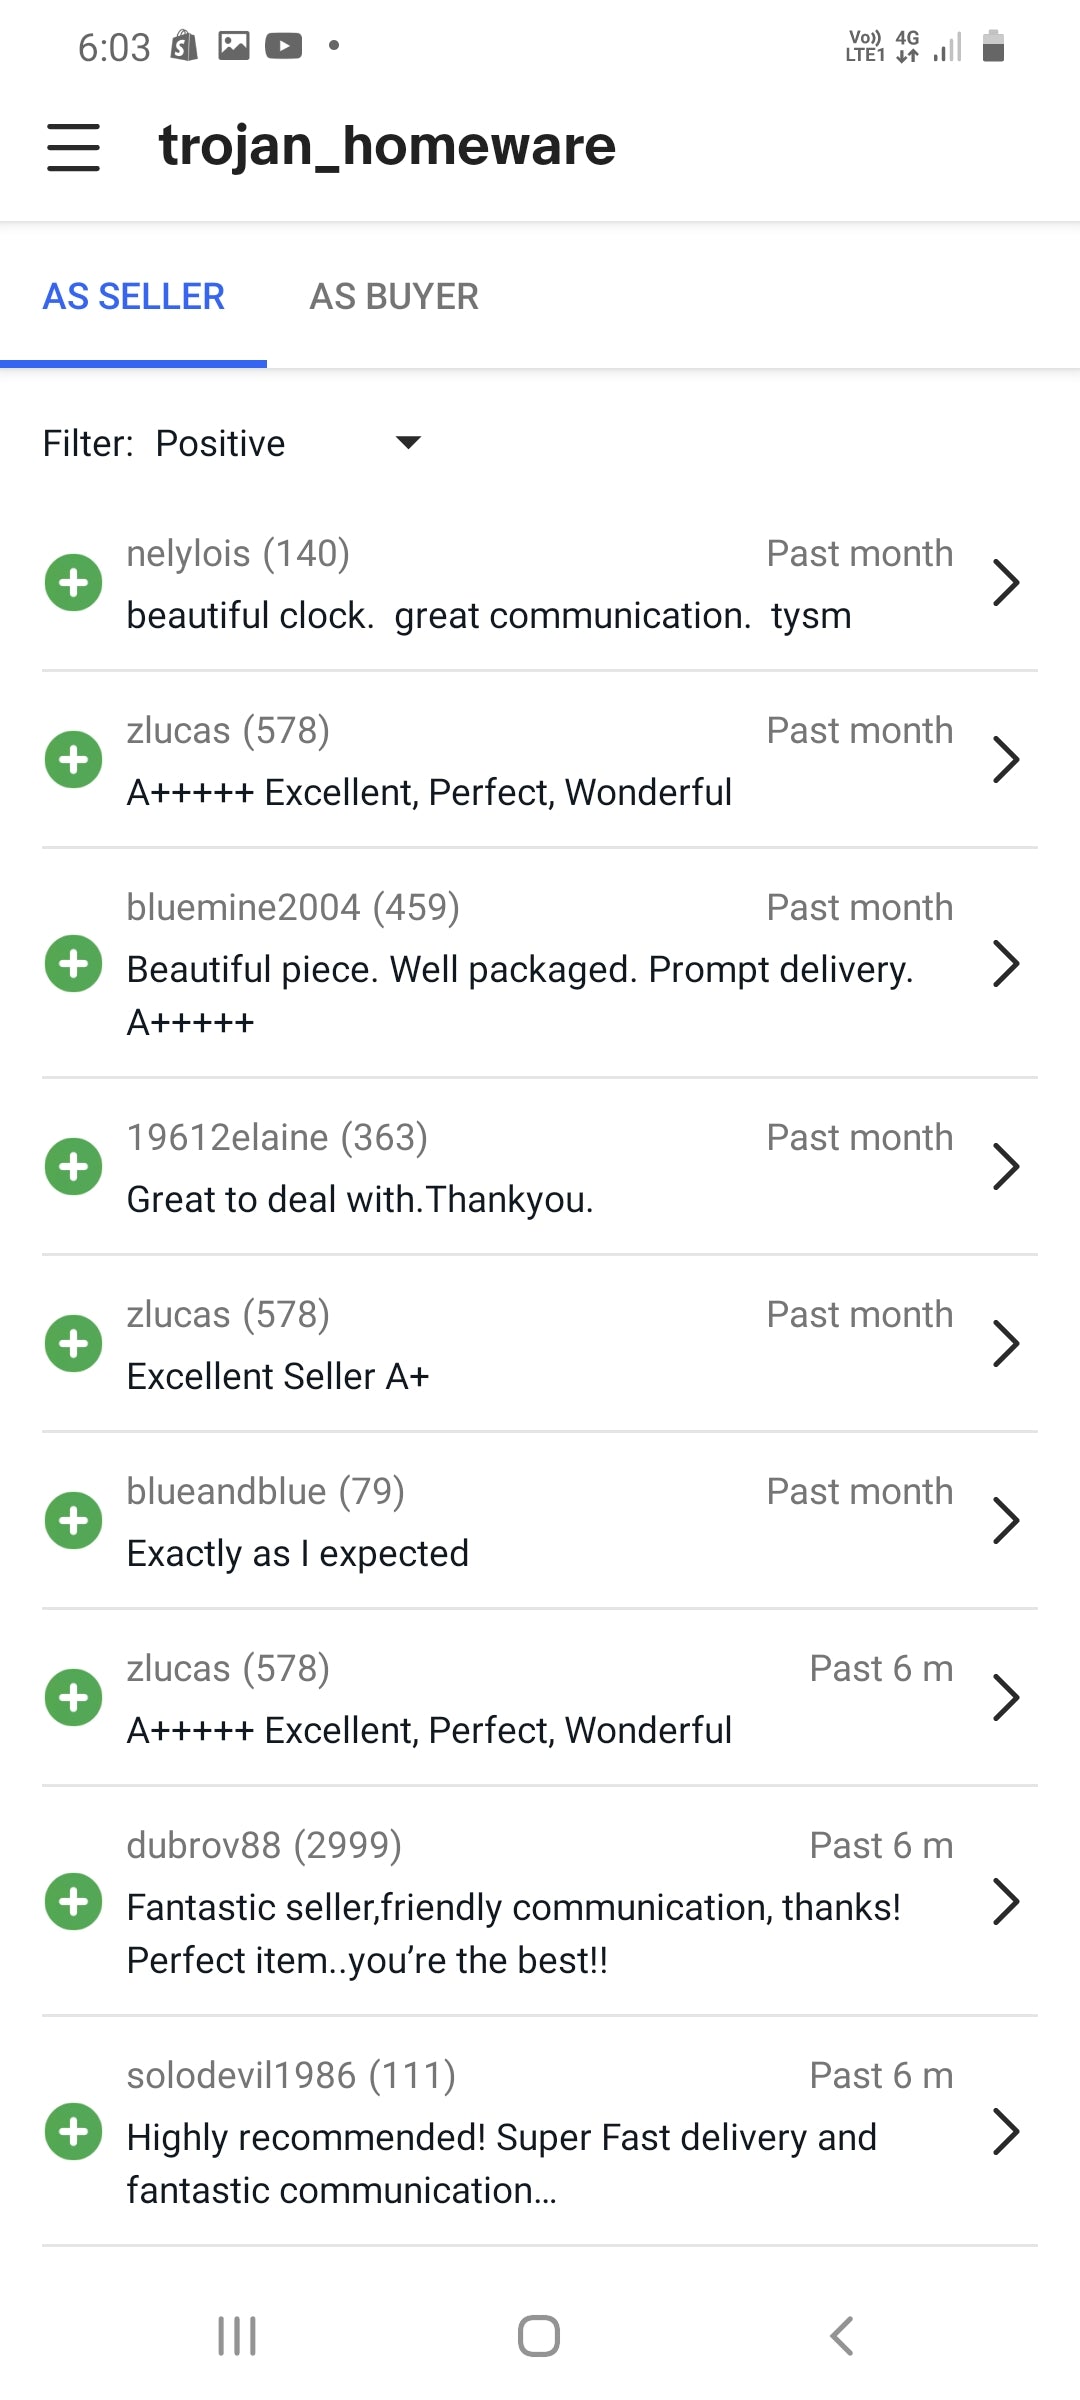
Task: Tap the positive icon beside solodevil1986
Action: tap(73, 2132)
